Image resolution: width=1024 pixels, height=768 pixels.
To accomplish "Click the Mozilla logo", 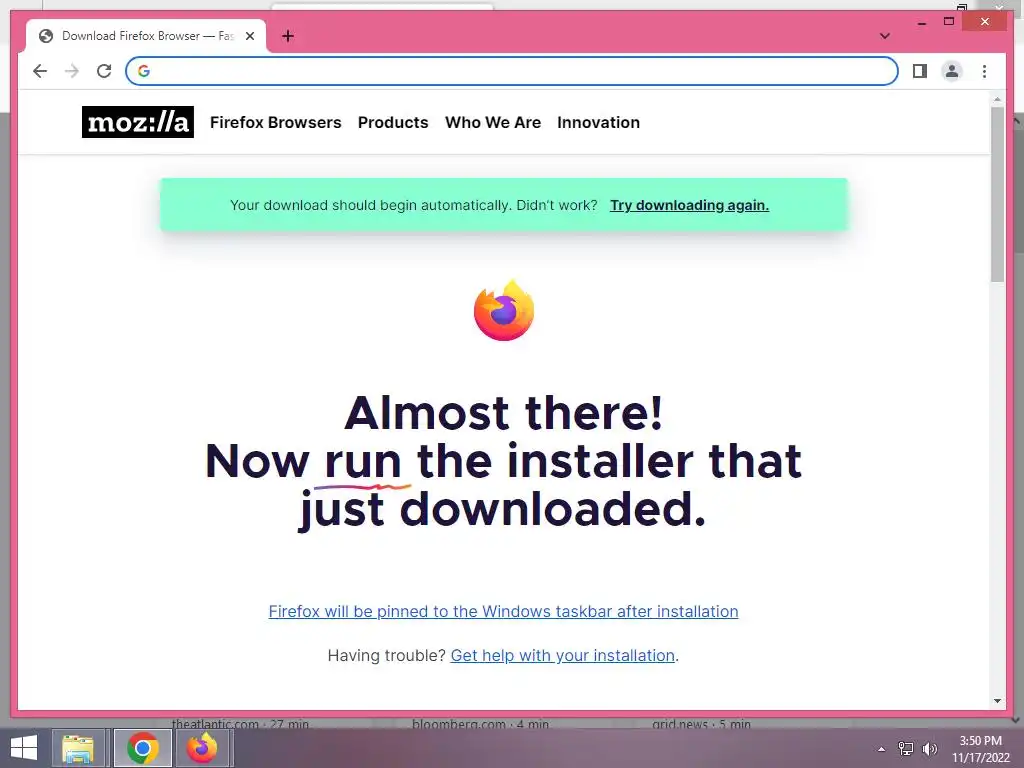I will click(138, 122).
